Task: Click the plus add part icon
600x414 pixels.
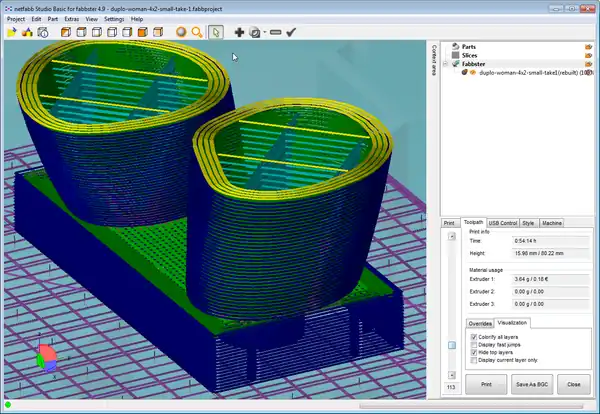Action: tap(239, 32)
